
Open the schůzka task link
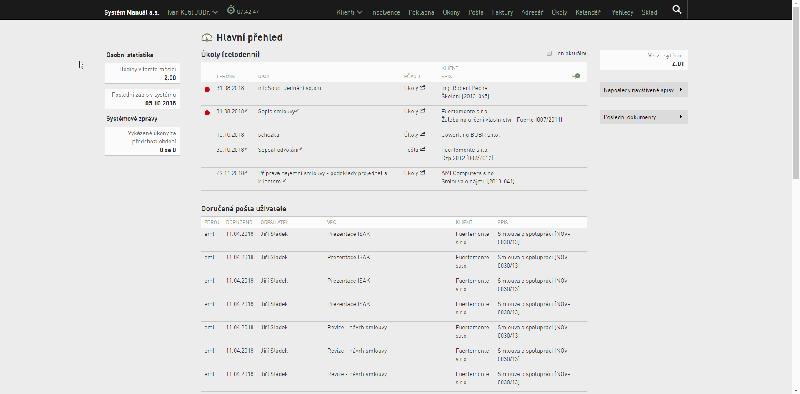(268, 135)
